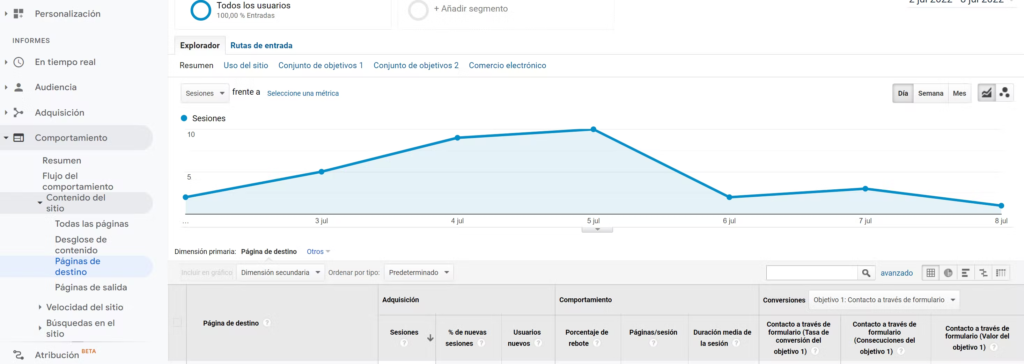Select the line chart view icon
1024x364 pixels.
[x=986, y=93]
